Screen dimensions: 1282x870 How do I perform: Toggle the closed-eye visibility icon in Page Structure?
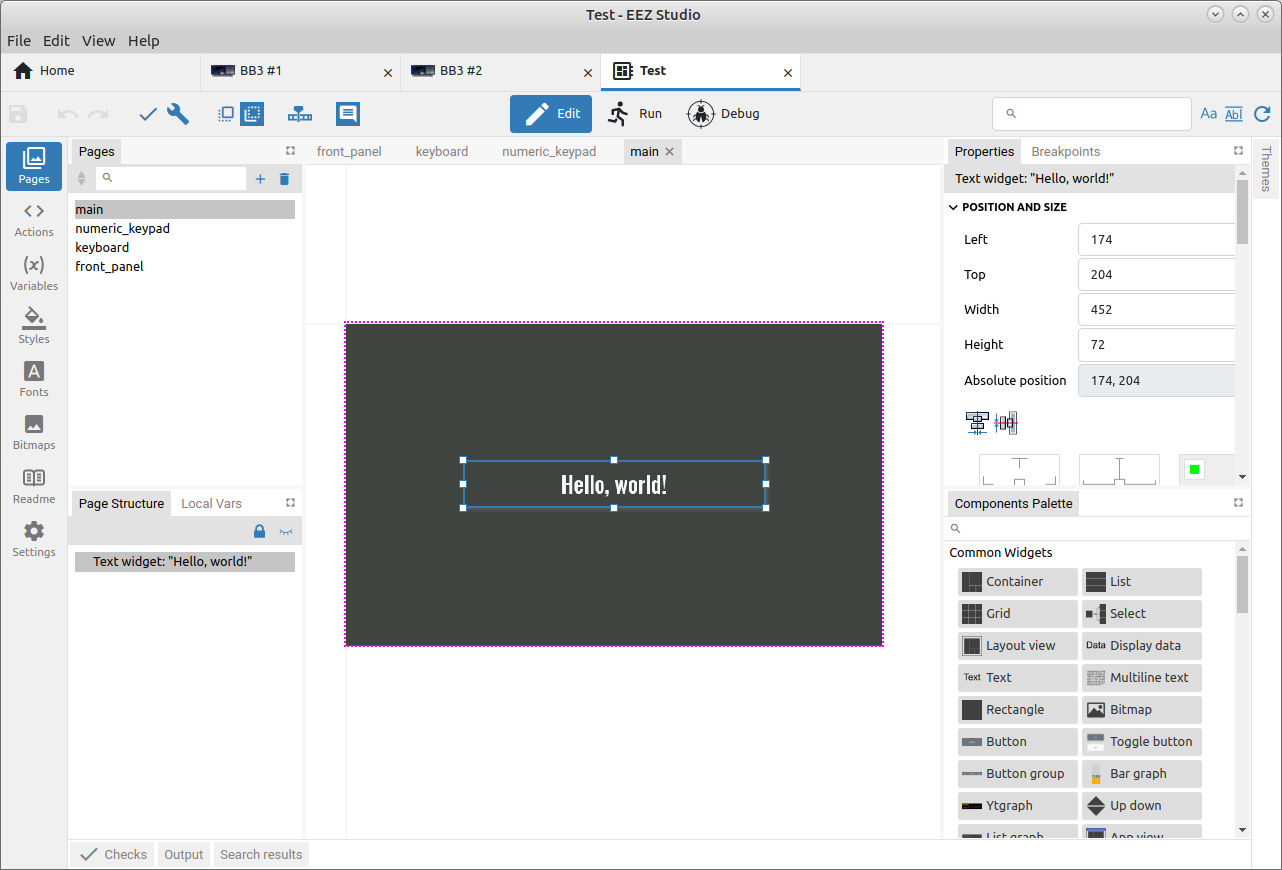click(x=286, y=531)
